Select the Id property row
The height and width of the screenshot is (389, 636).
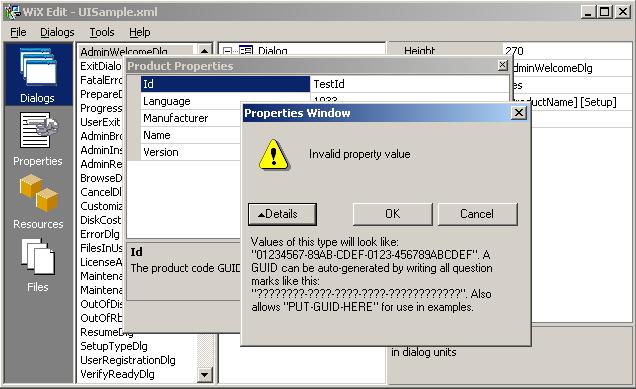click(225, 84)
